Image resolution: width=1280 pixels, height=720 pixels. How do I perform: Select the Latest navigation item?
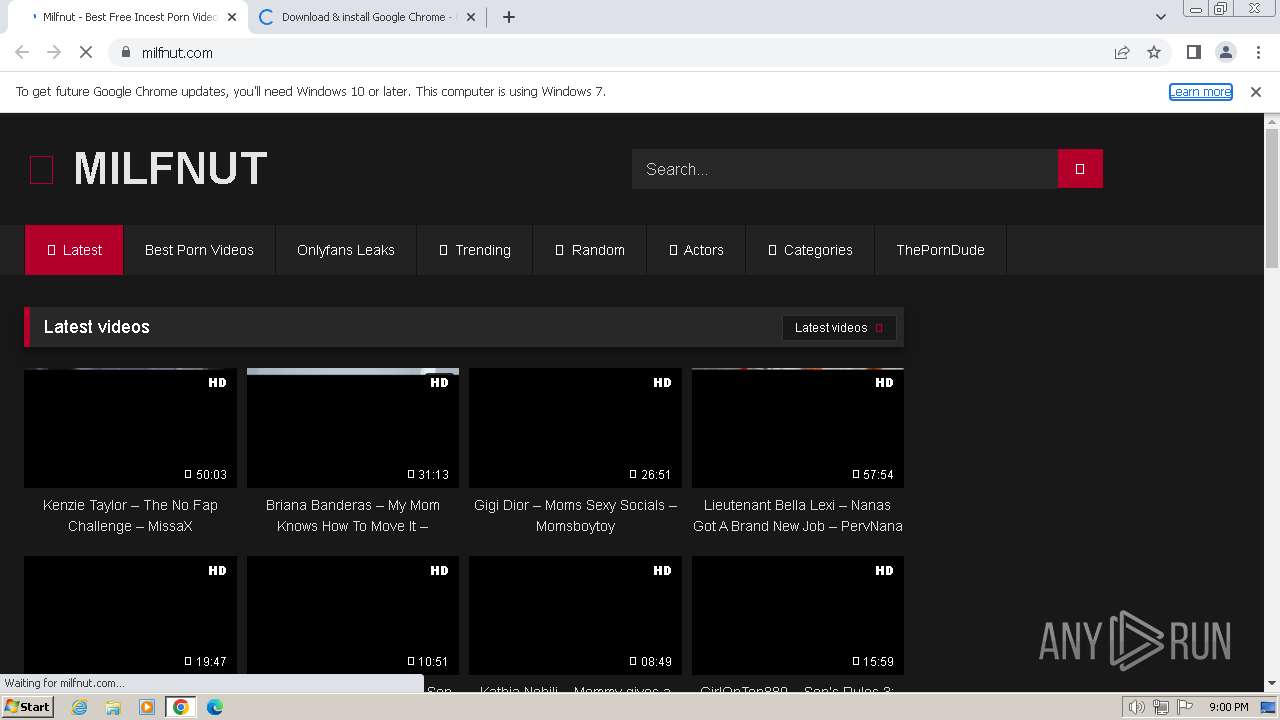point(74,250)
